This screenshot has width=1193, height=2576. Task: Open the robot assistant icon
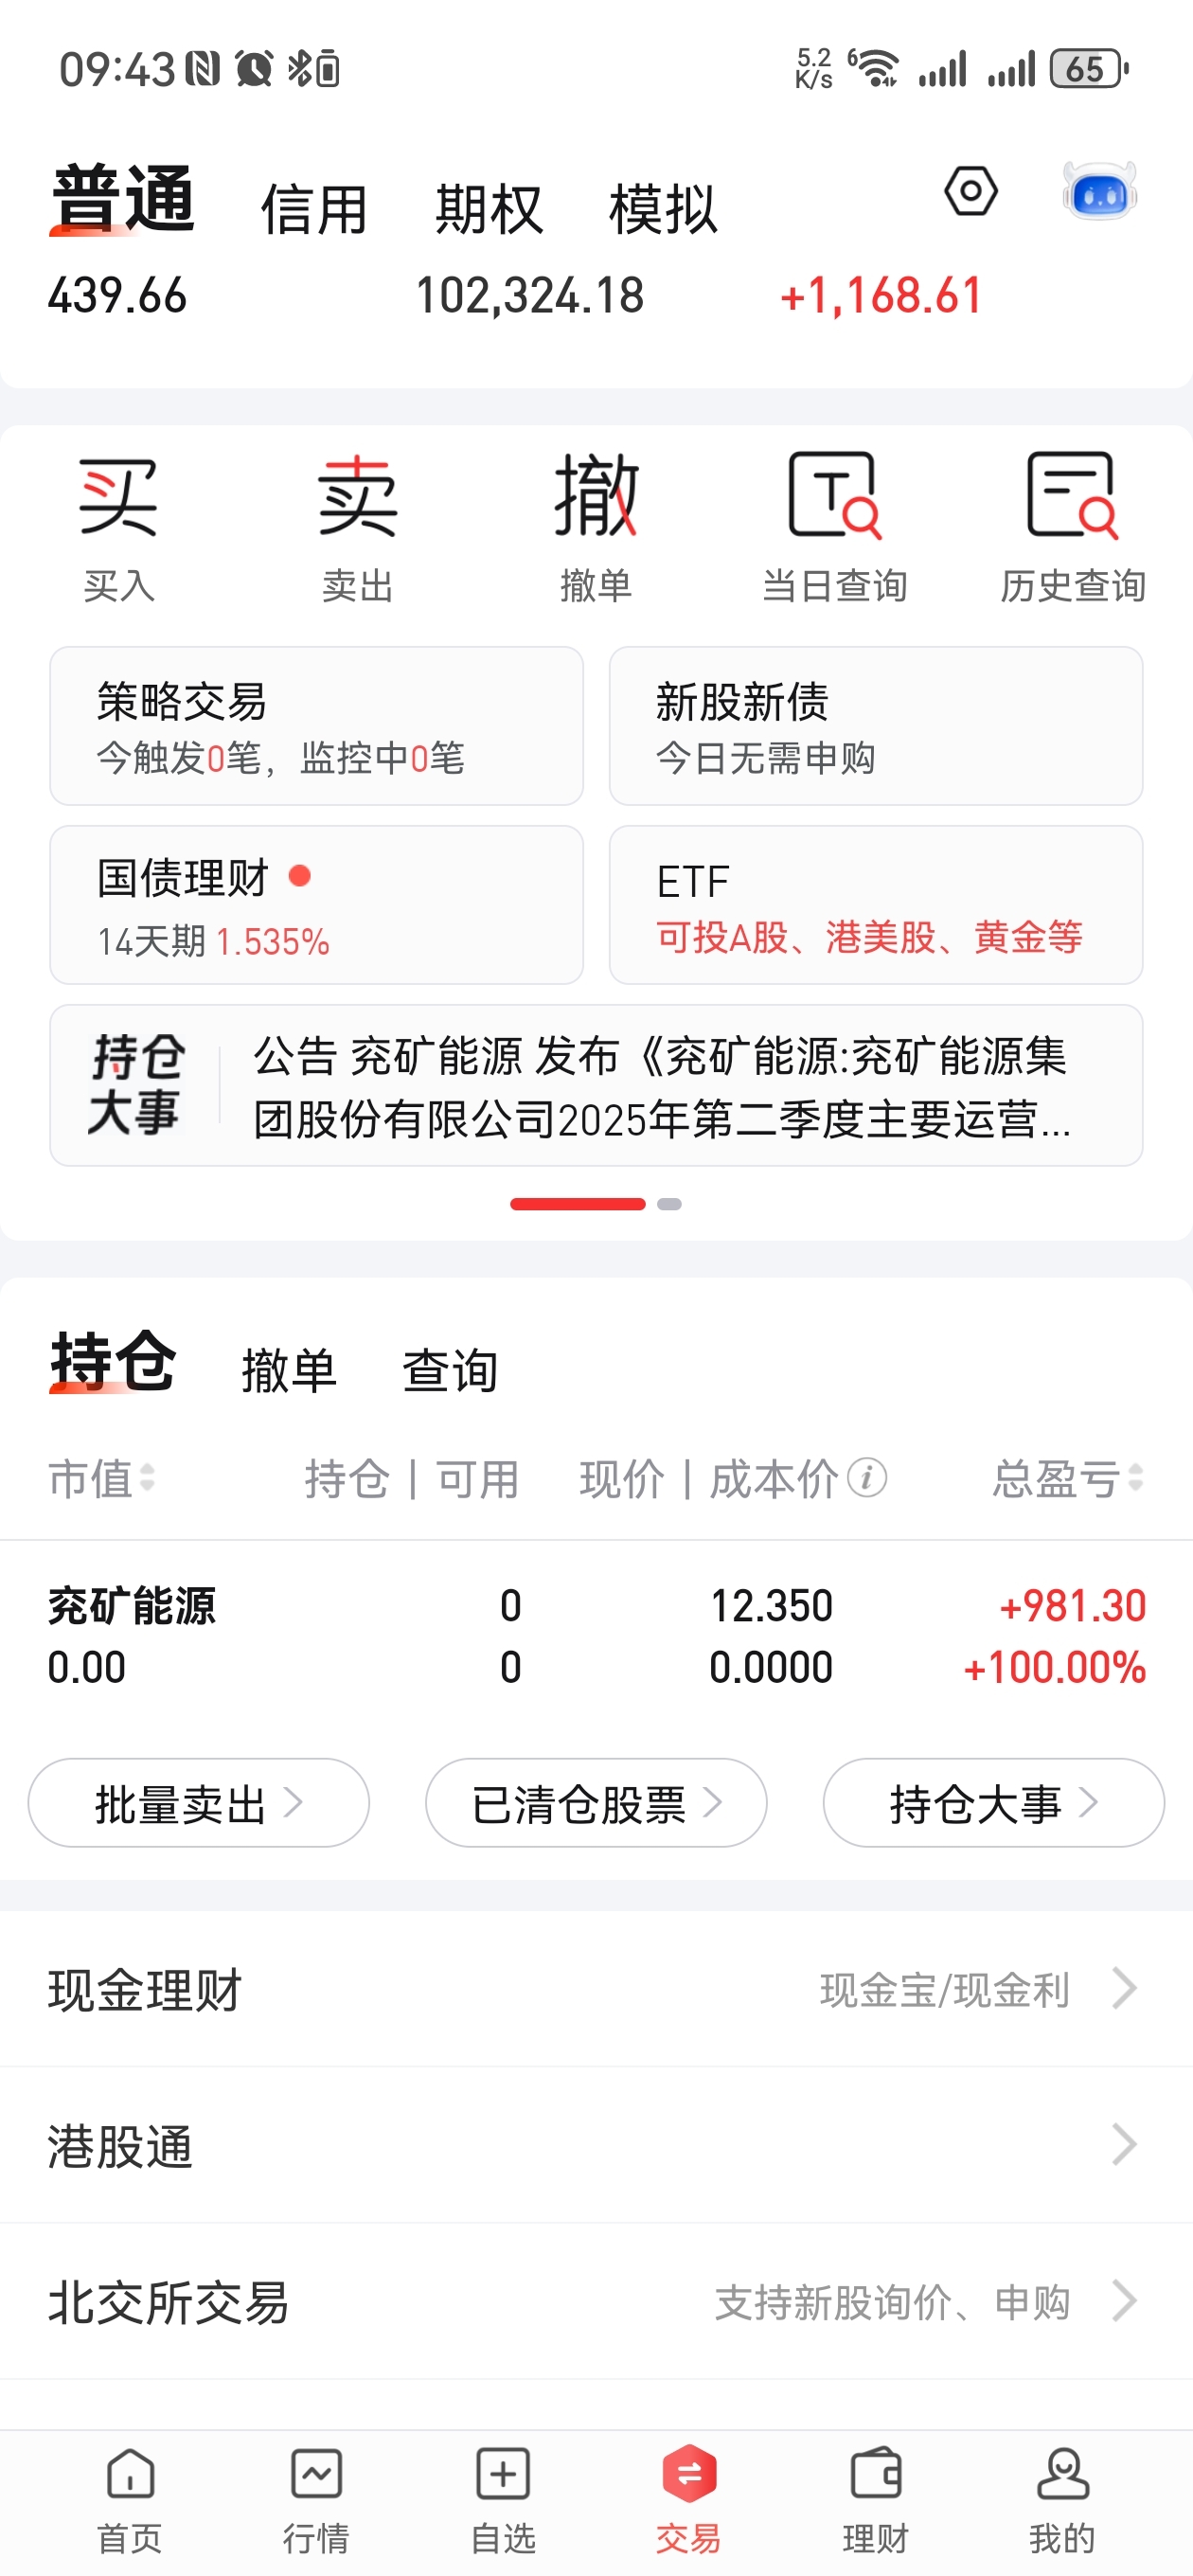(1099, 191)
